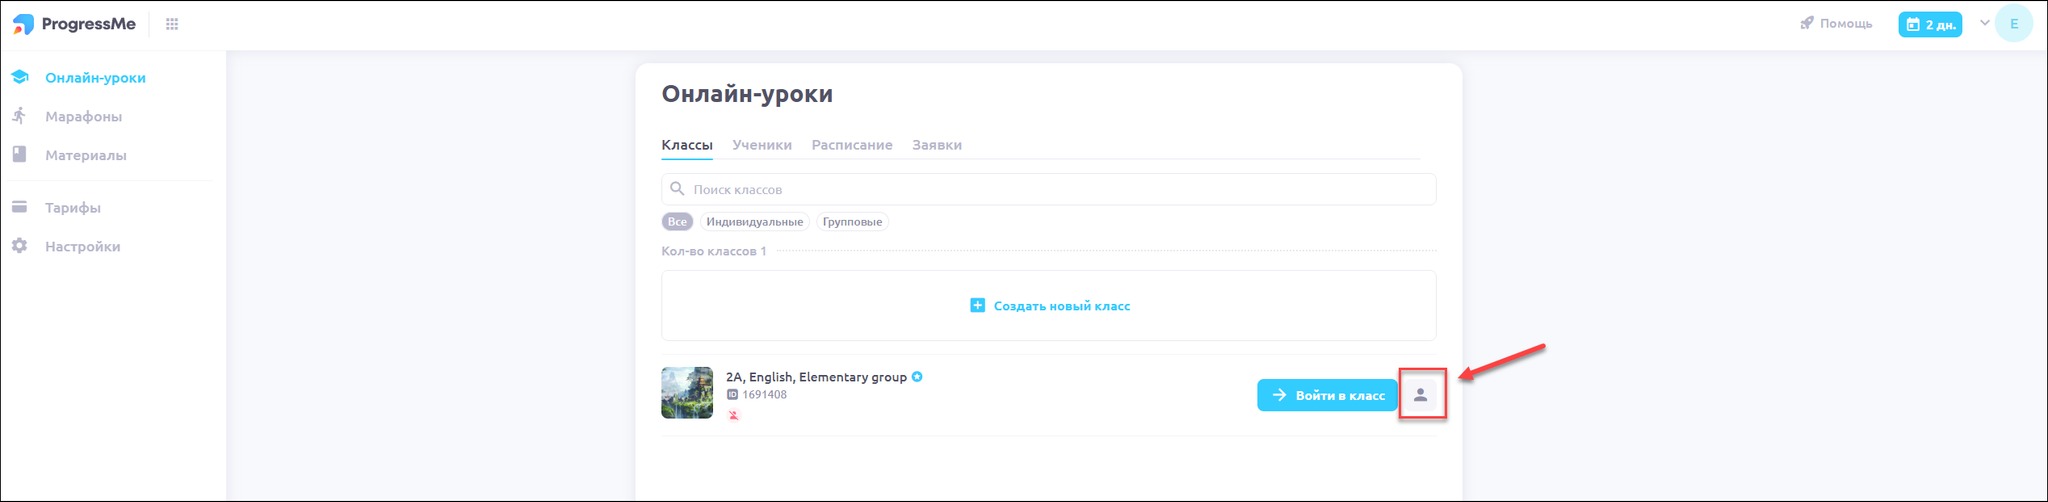Click the card icon for Тарифы
The height and width of the screenshot is (502, 2048).
19,207
